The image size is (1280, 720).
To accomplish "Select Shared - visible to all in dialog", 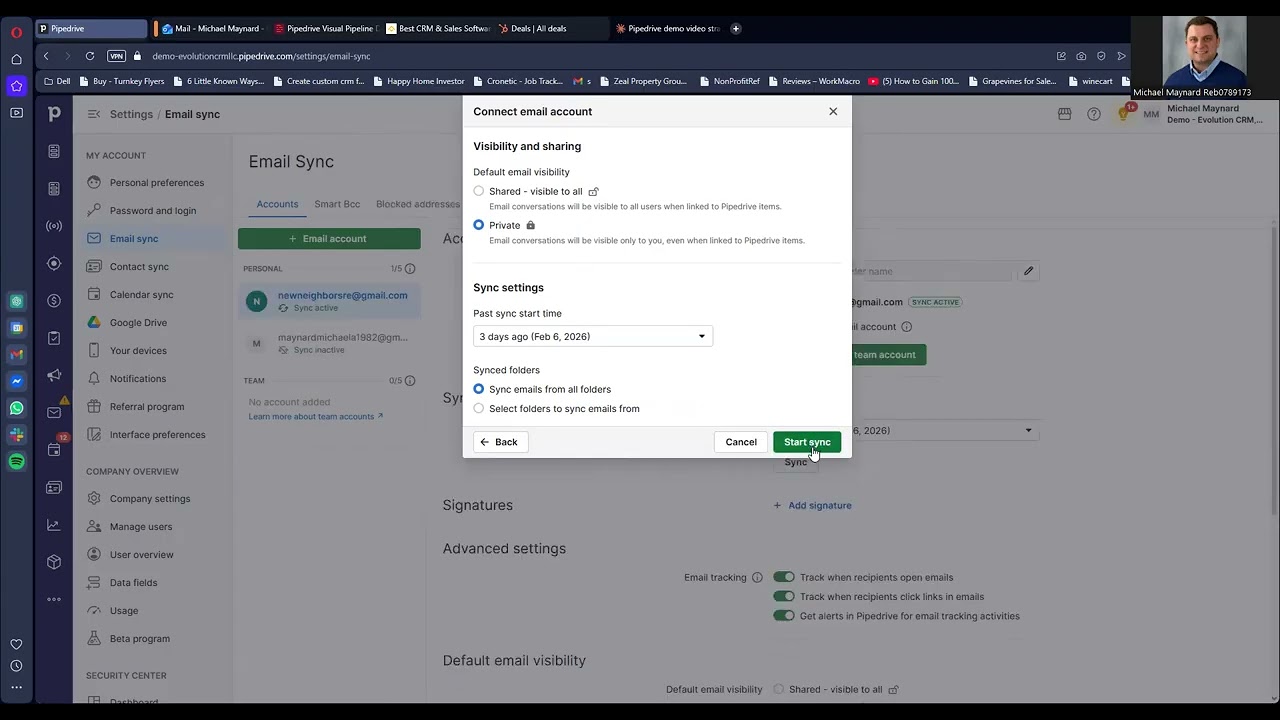I will pyautogui.click(x=479, y=191).
